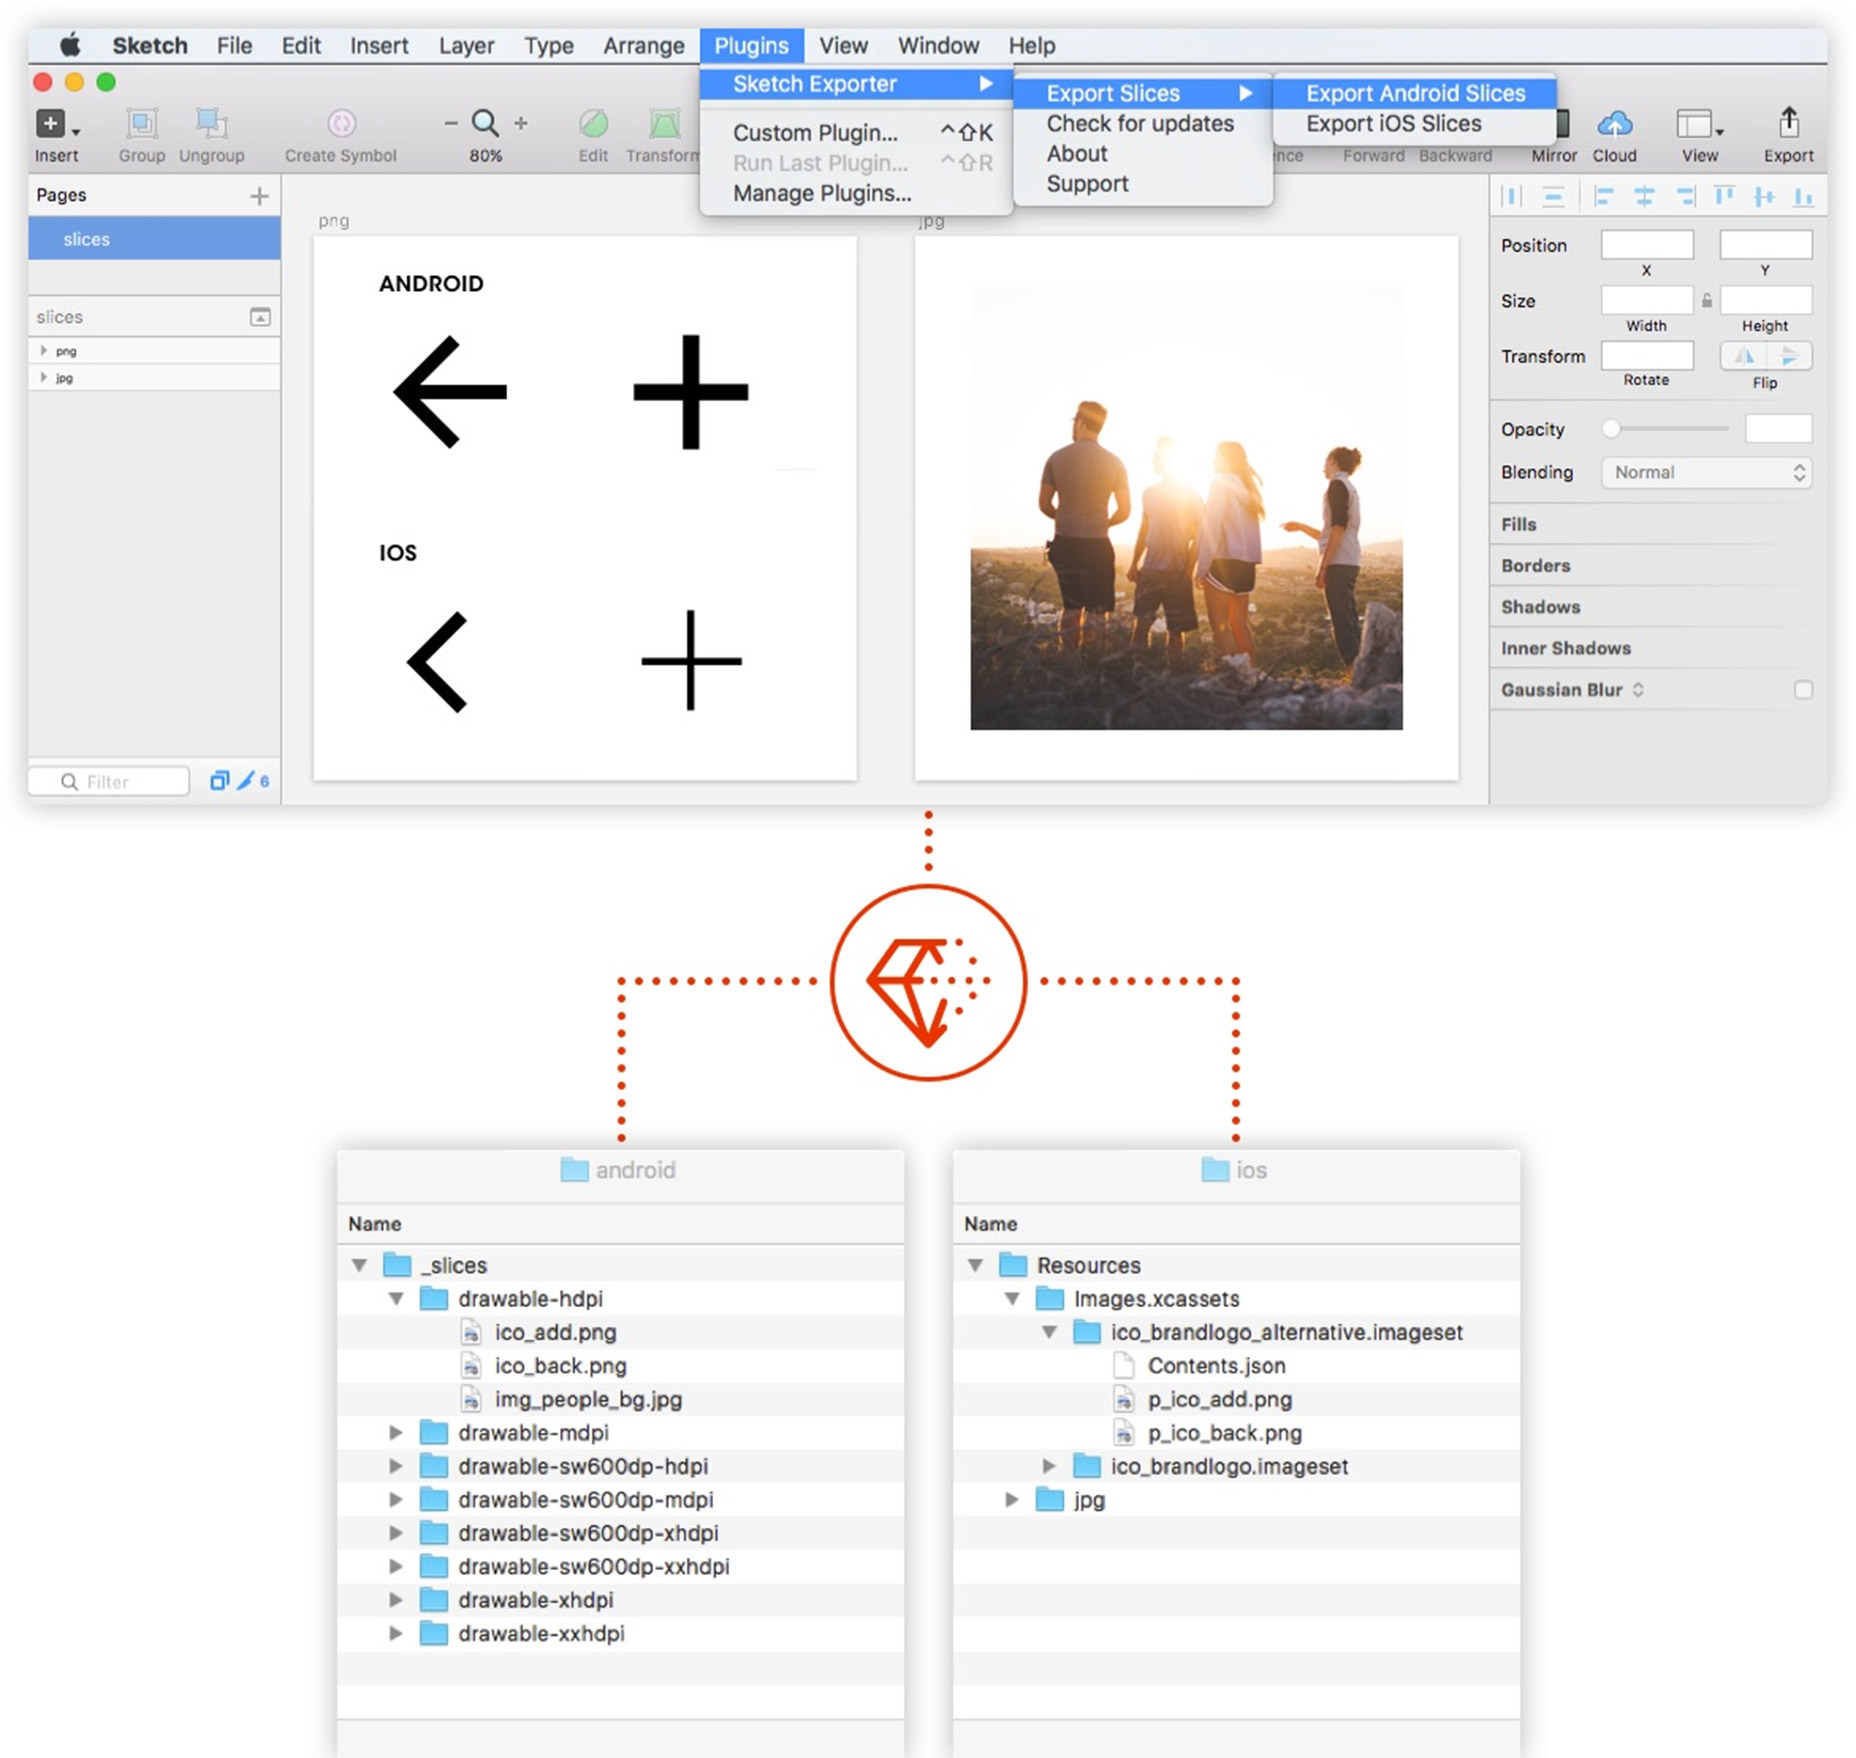Collapse the _slices folder
The height and width of the screenshot is (1758, 1856).
click(x=359, y=1266)
